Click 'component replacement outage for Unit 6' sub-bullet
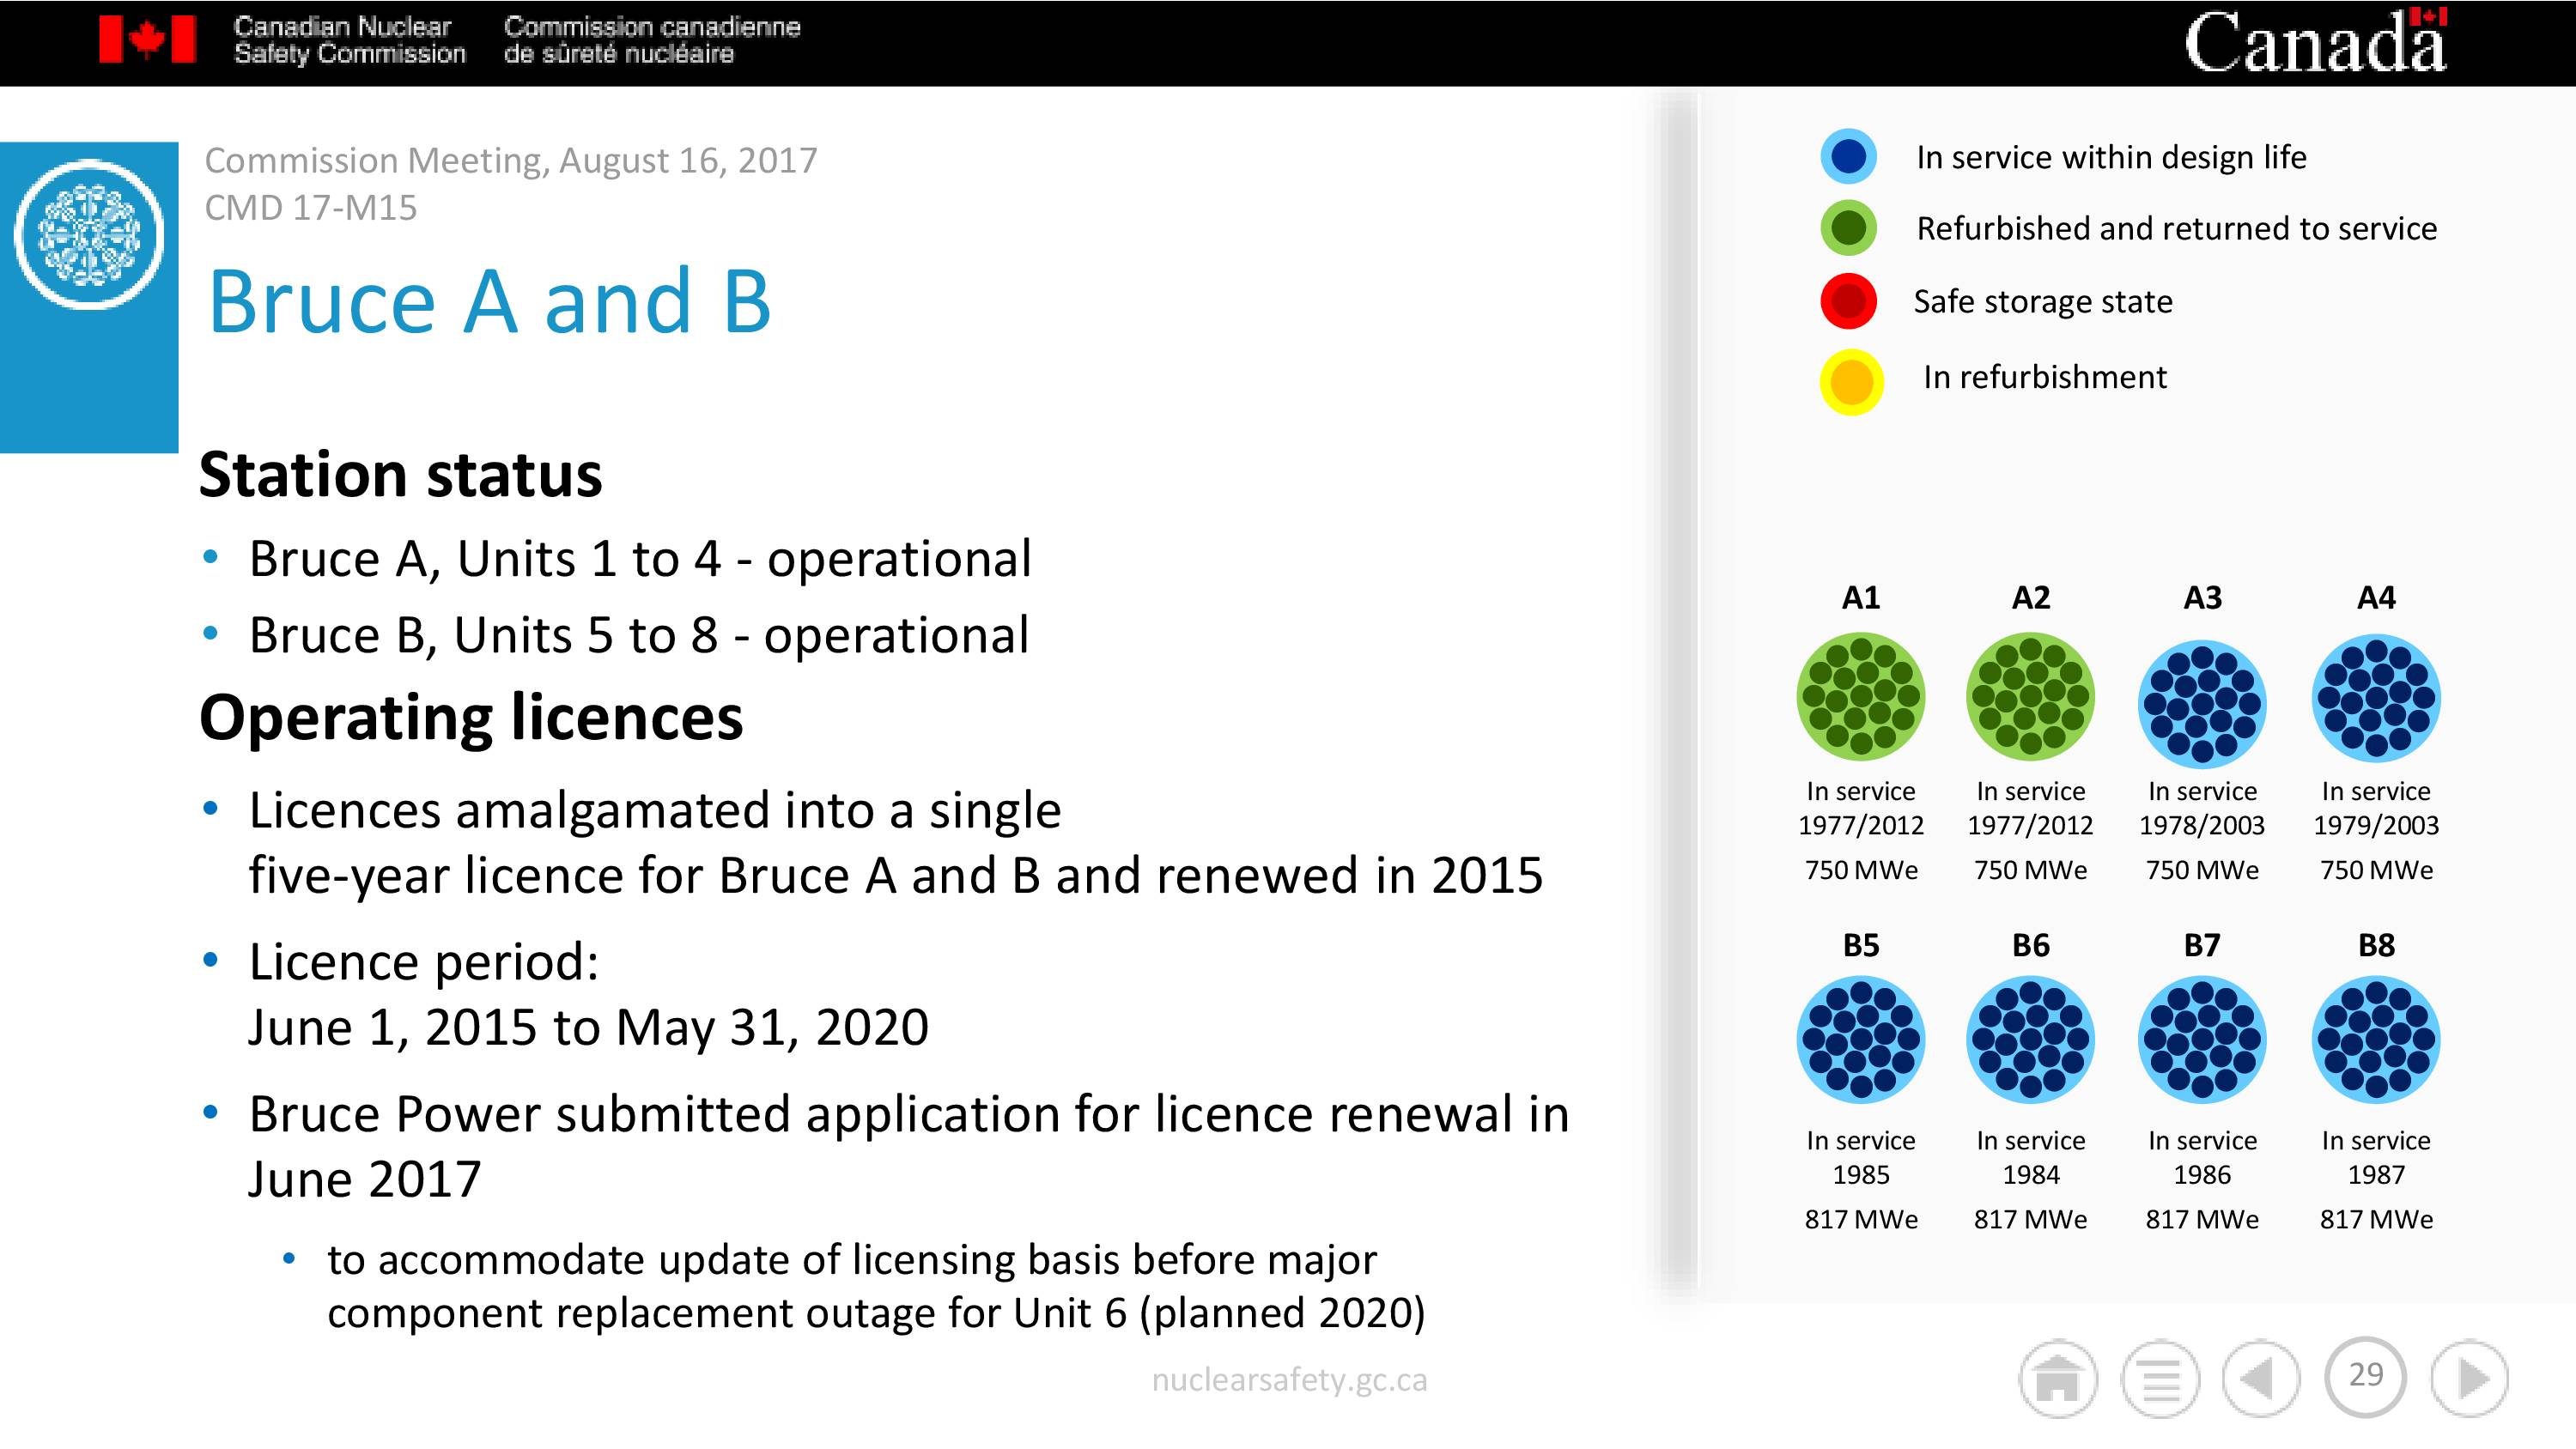 pos(876,1313)
